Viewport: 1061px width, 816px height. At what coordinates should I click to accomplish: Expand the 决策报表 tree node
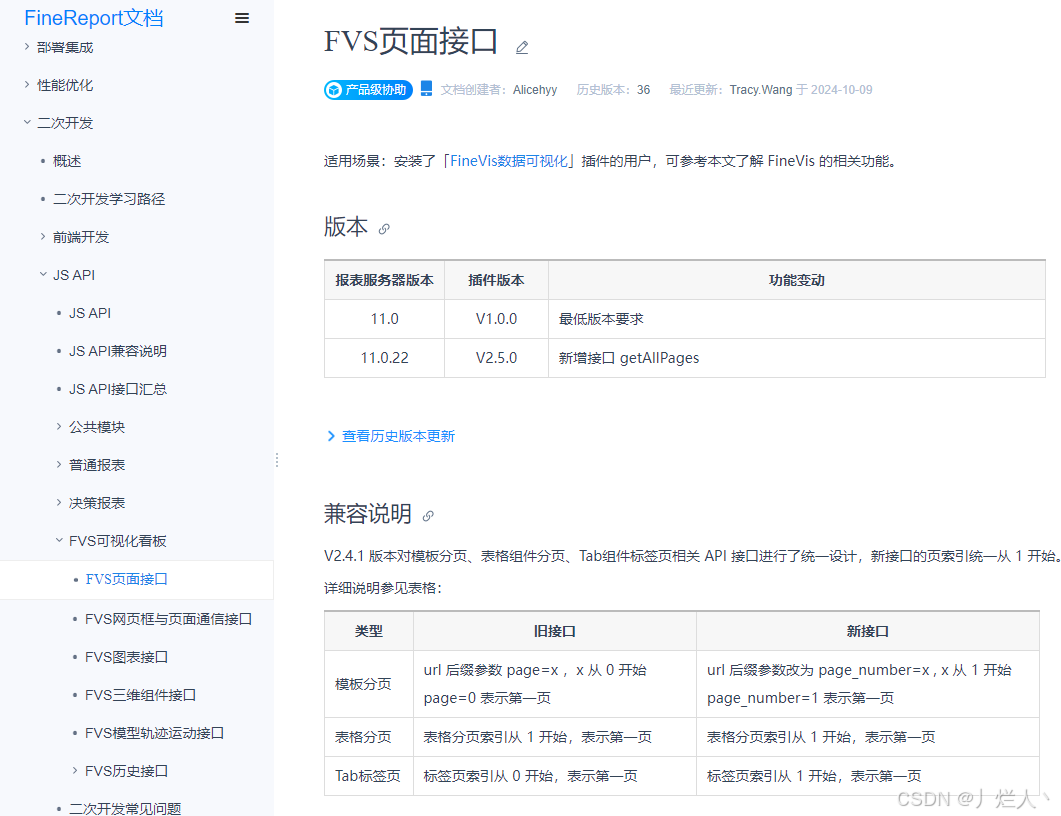tap(59, 502)
